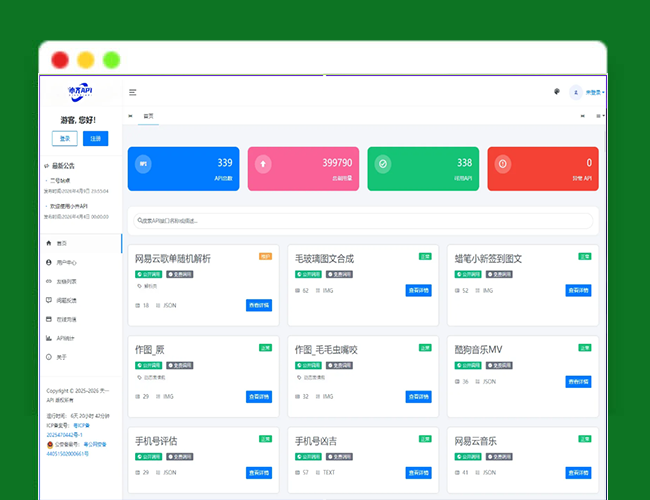Click the JSON format label on 手机号评估
Image resolution: width=650 pixels, height=500 pixels.
tap(170, 473)
